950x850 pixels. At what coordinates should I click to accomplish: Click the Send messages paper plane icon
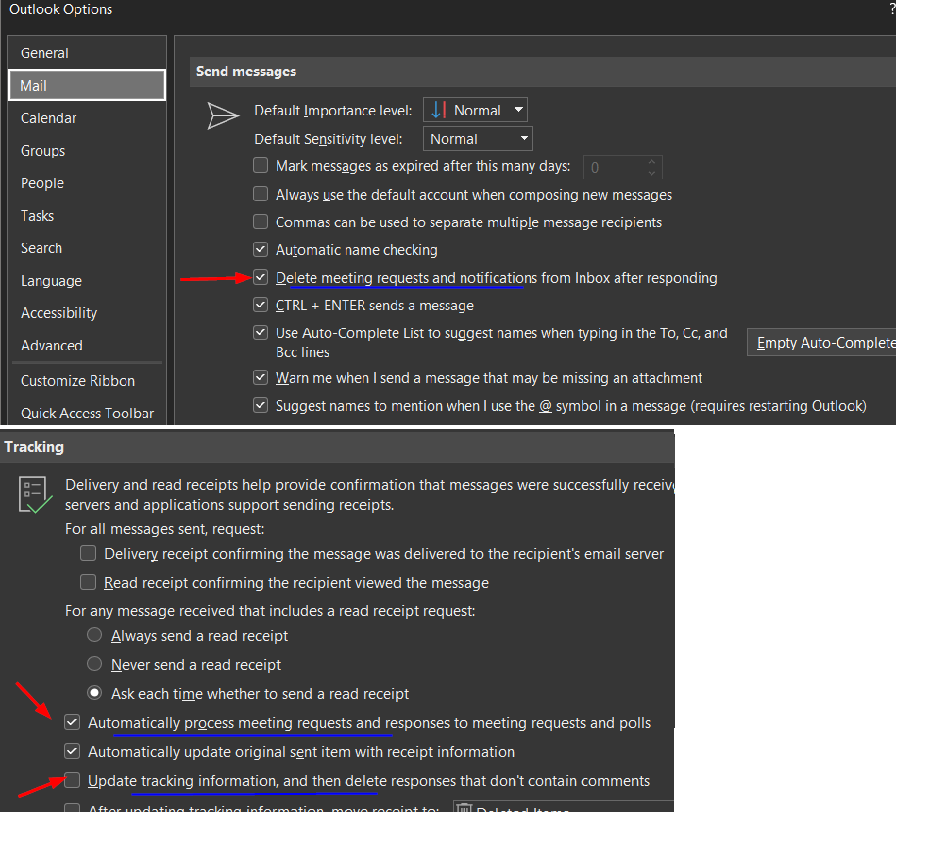223,115
